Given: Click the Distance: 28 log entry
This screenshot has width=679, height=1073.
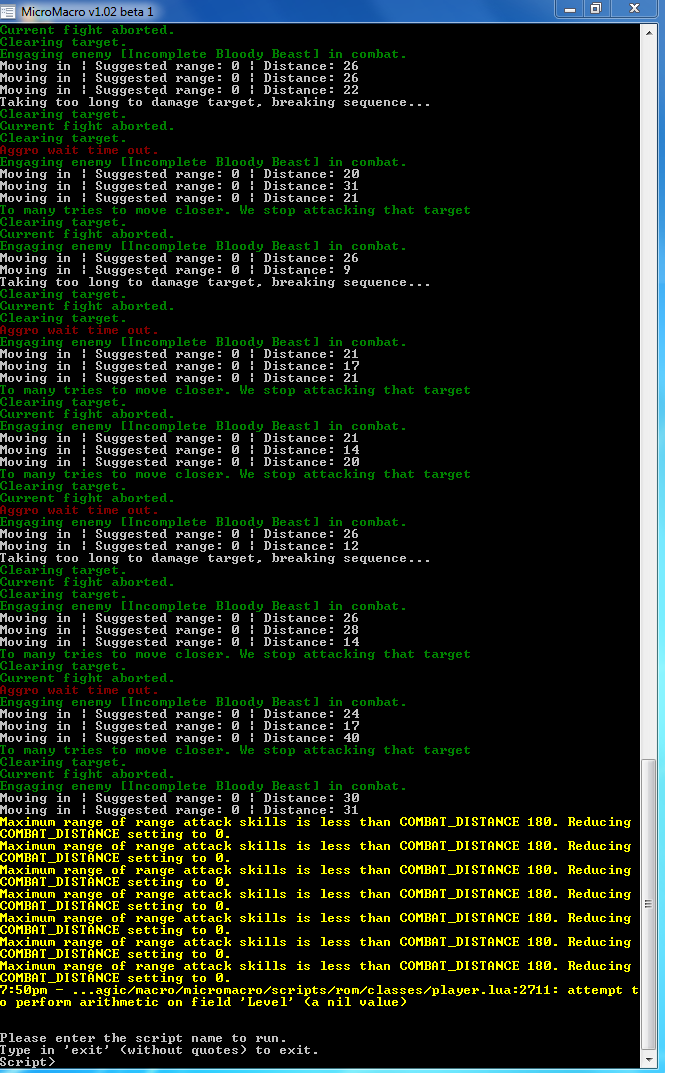Looking at the screenshot, I should point(179,630).
